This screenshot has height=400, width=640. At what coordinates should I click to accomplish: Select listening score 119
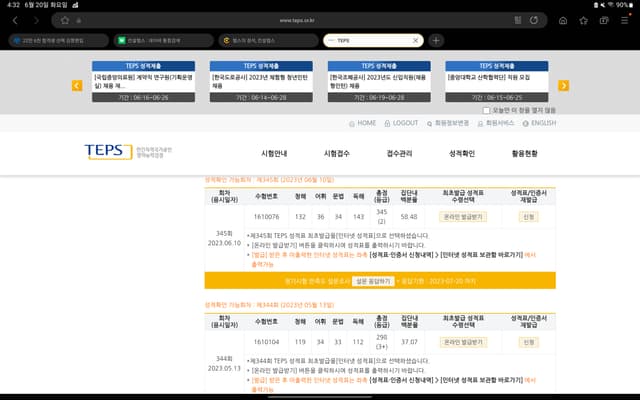300,342
